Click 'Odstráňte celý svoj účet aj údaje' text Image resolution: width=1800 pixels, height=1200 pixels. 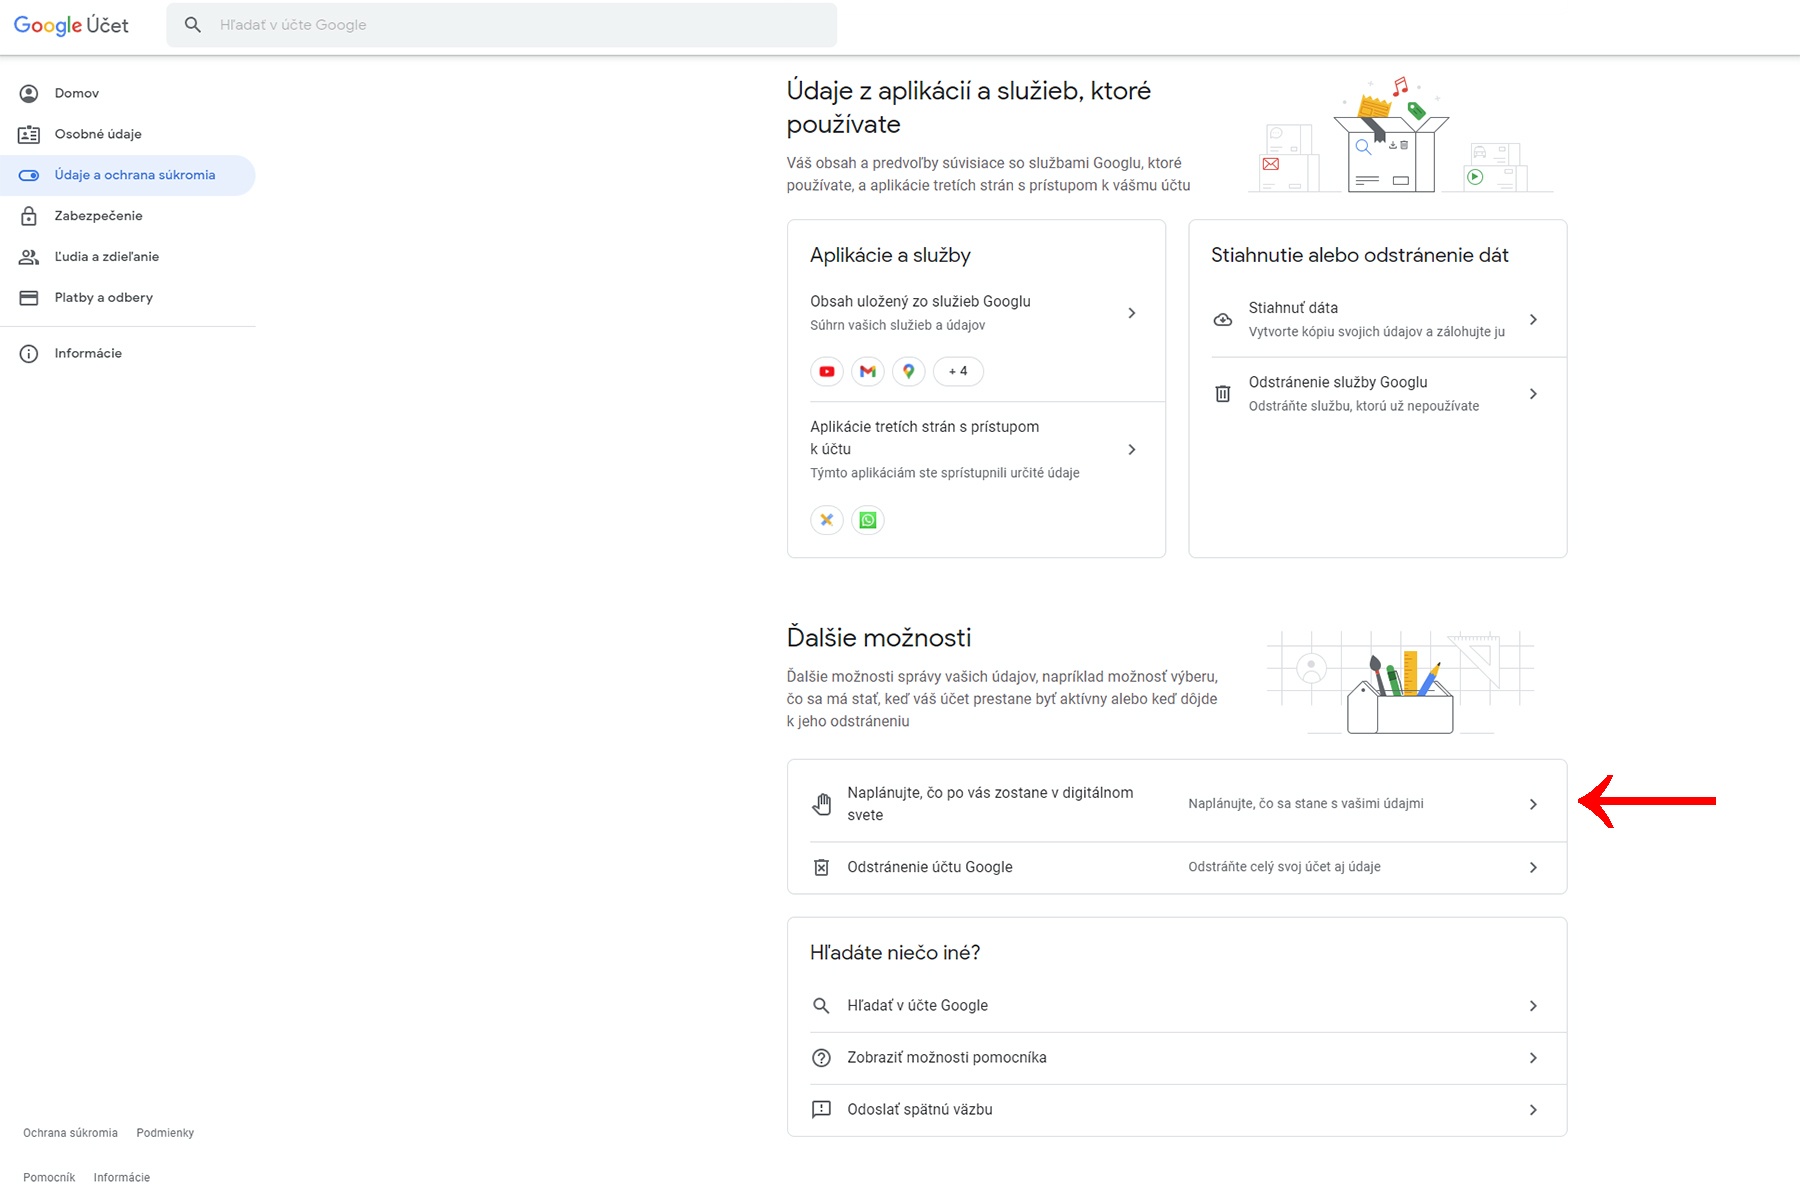coord(1284,867)
